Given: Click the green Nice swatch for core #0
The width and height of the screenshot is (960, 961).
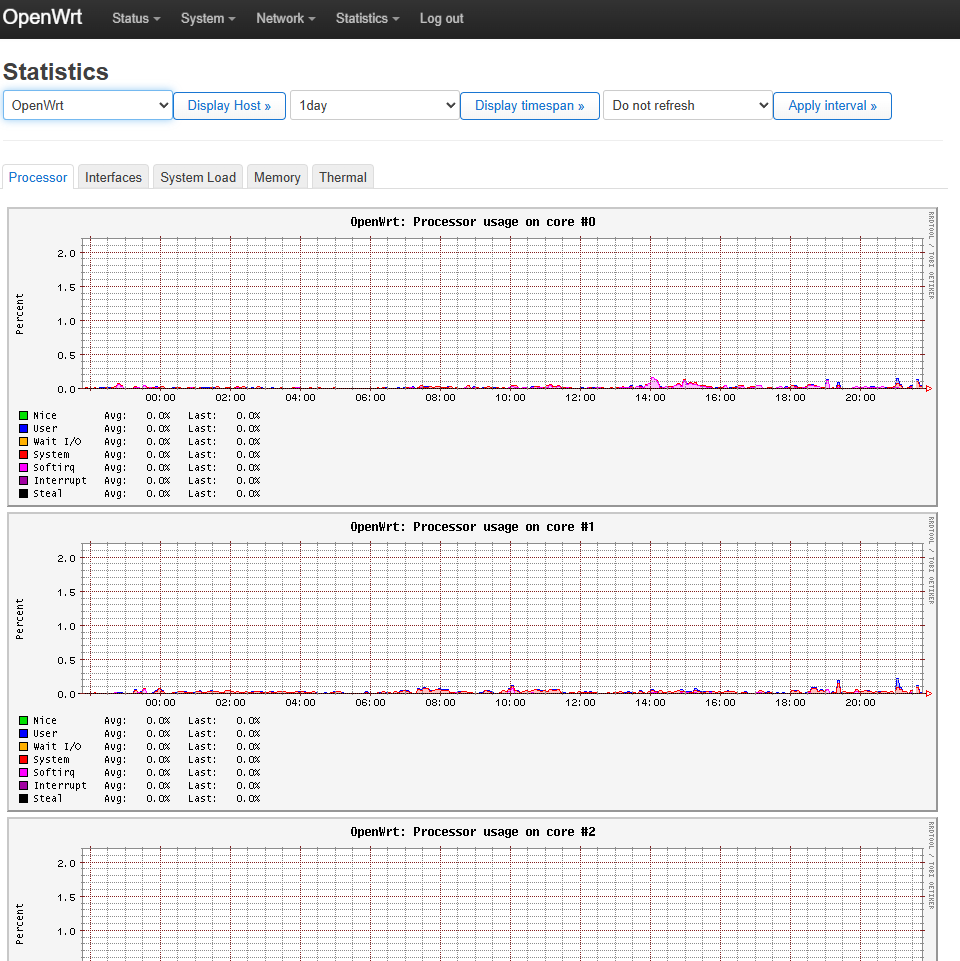Looking at the screenshot, I should [23, 415].
